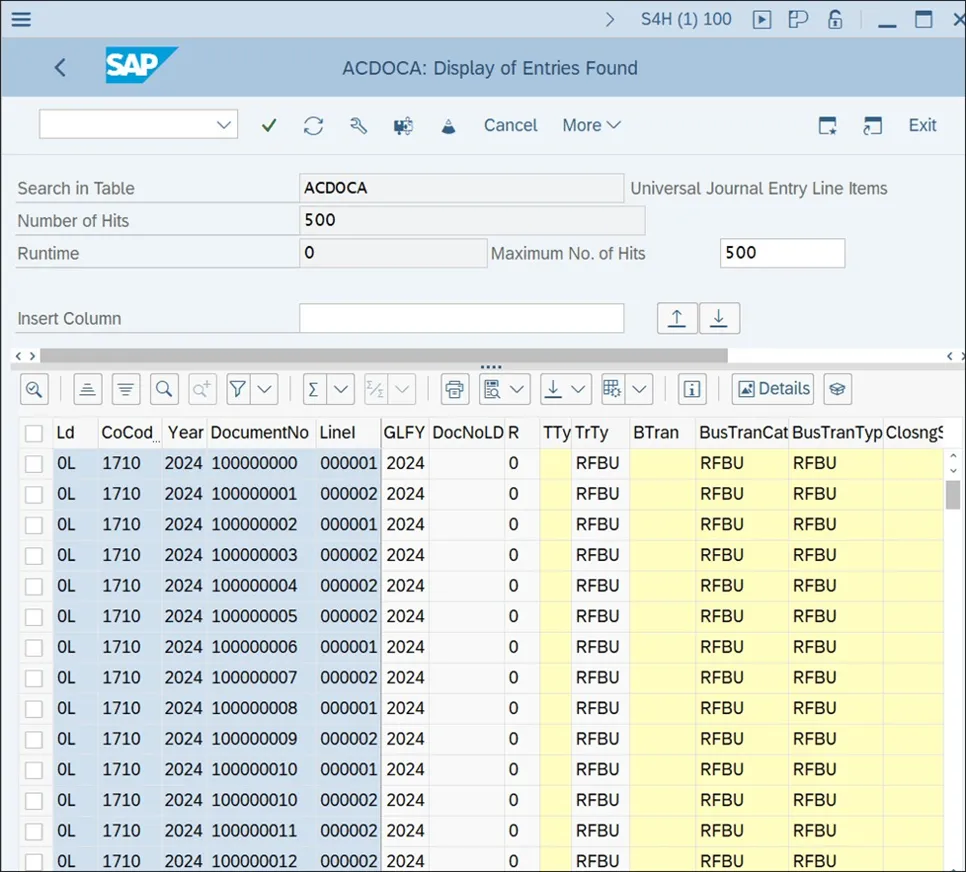Viewport: 966px width, 872px height.
Task: Toggle the select-all checkbox in header row
Action: tap(34, 433)
